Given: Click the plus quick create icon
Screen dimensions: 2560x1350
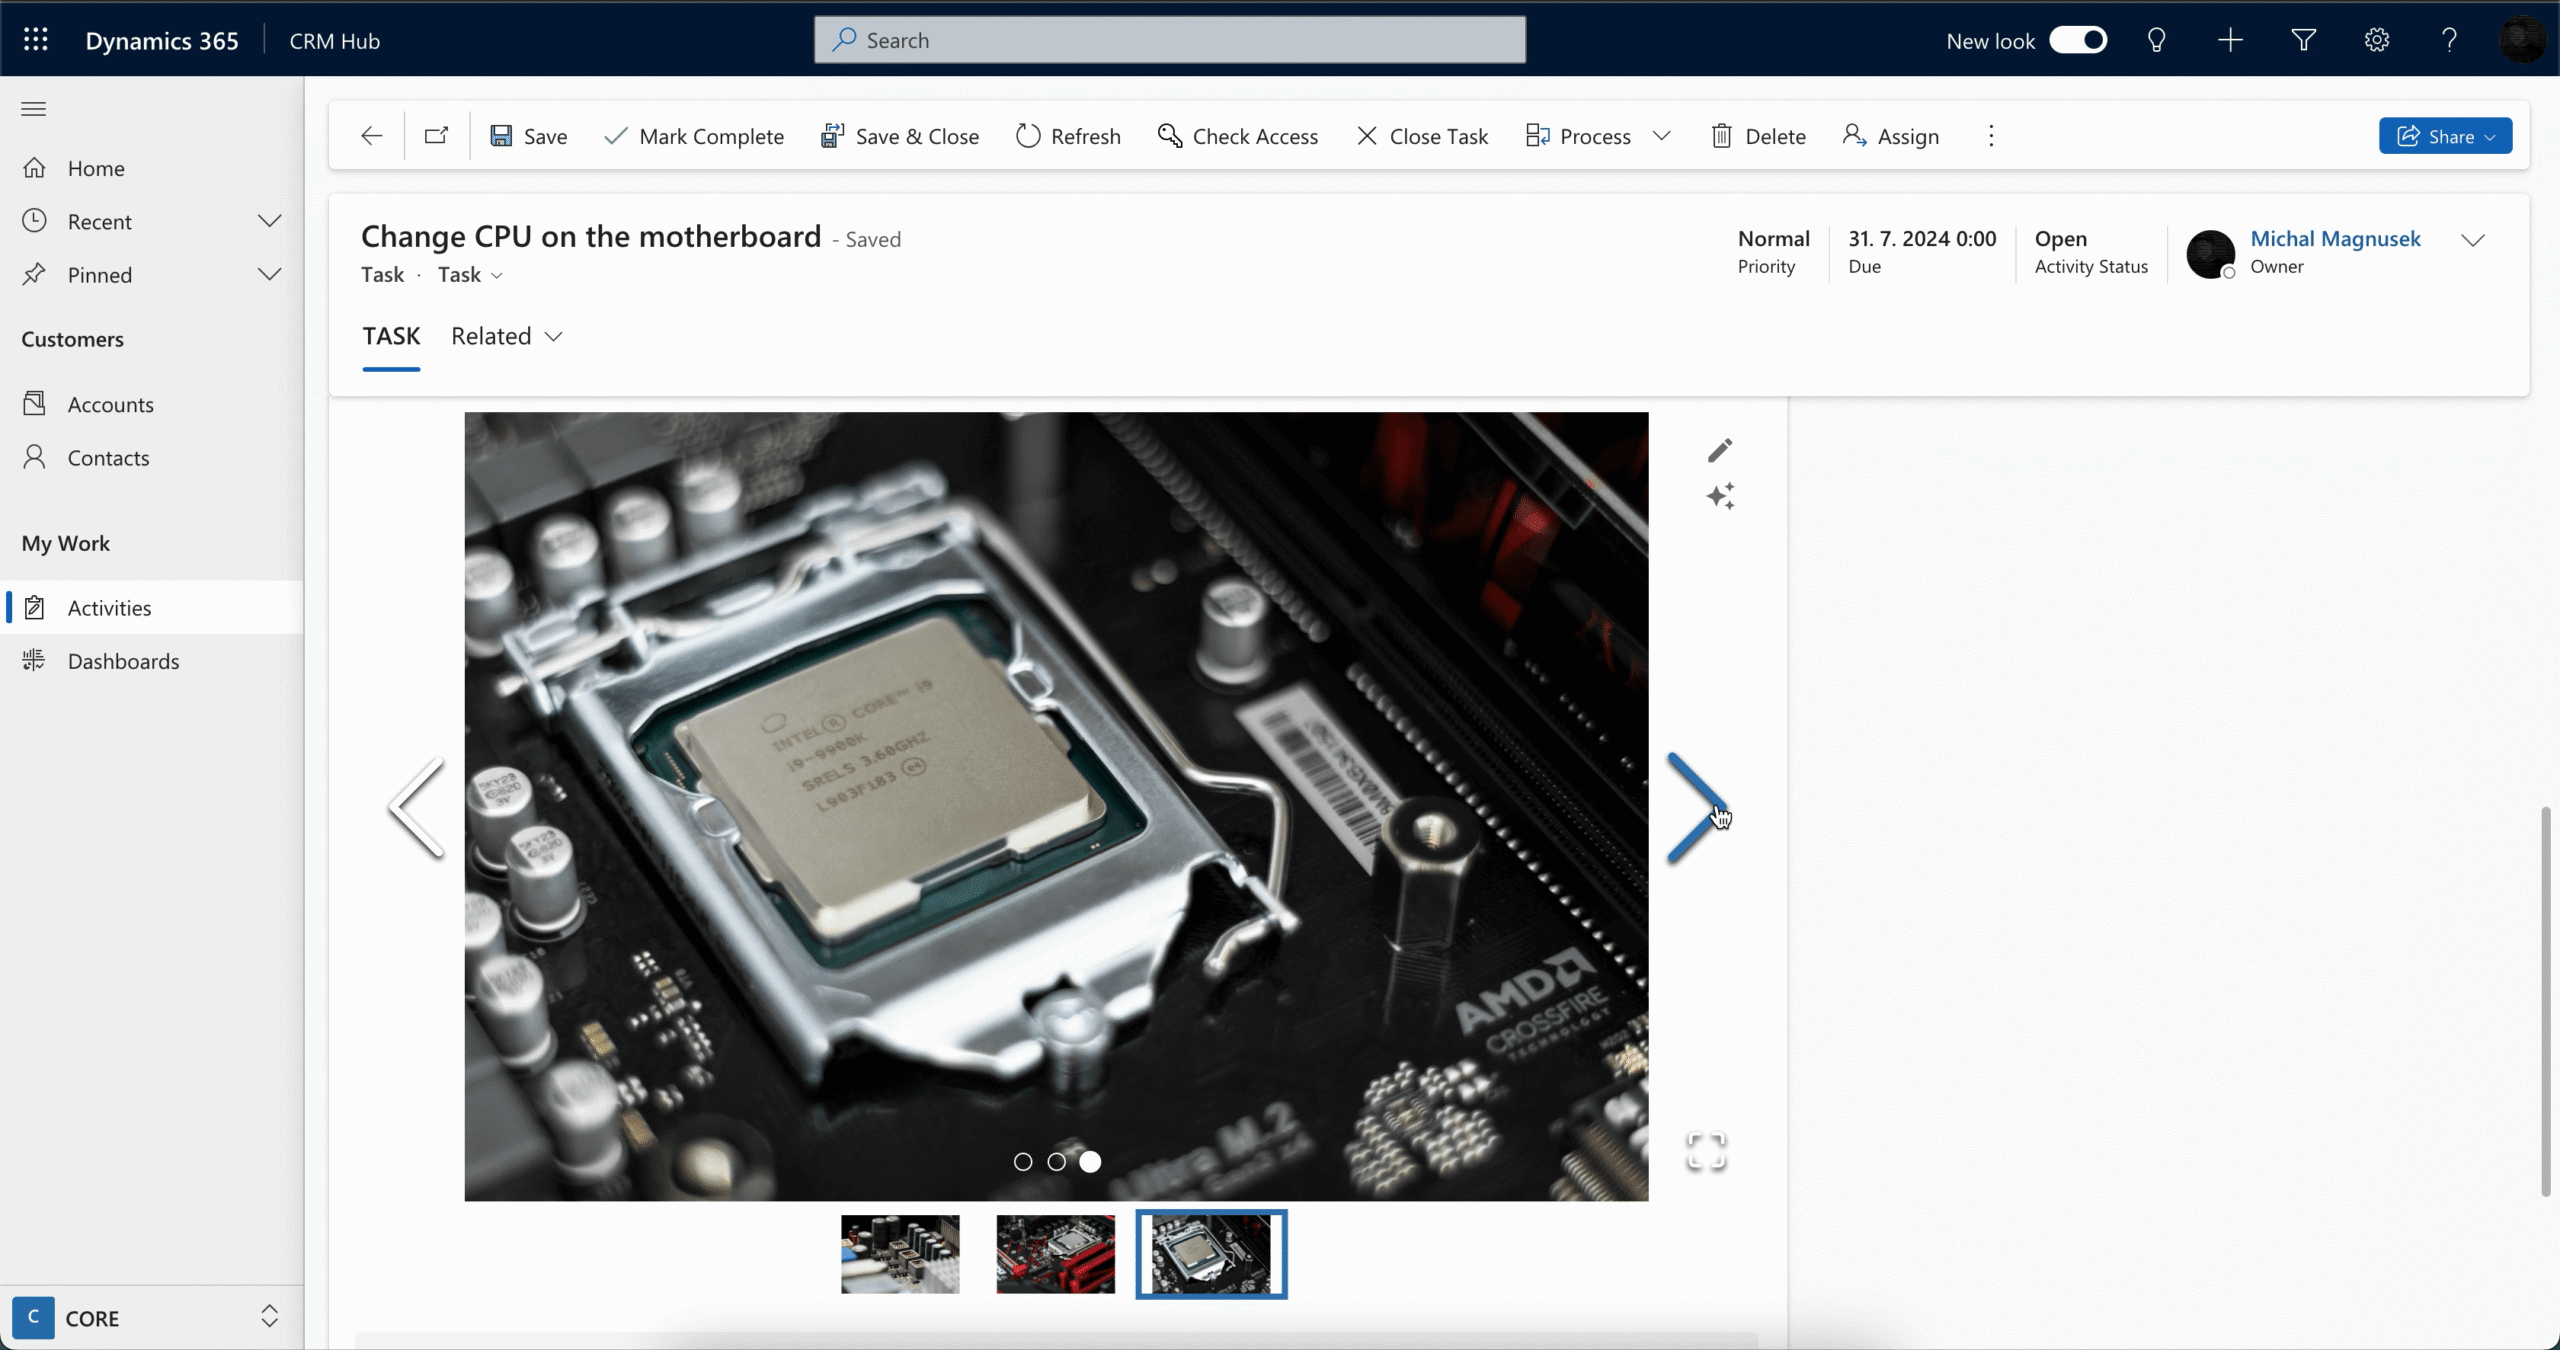Looking at the screenshot, I should click(x=2230, y=40).
